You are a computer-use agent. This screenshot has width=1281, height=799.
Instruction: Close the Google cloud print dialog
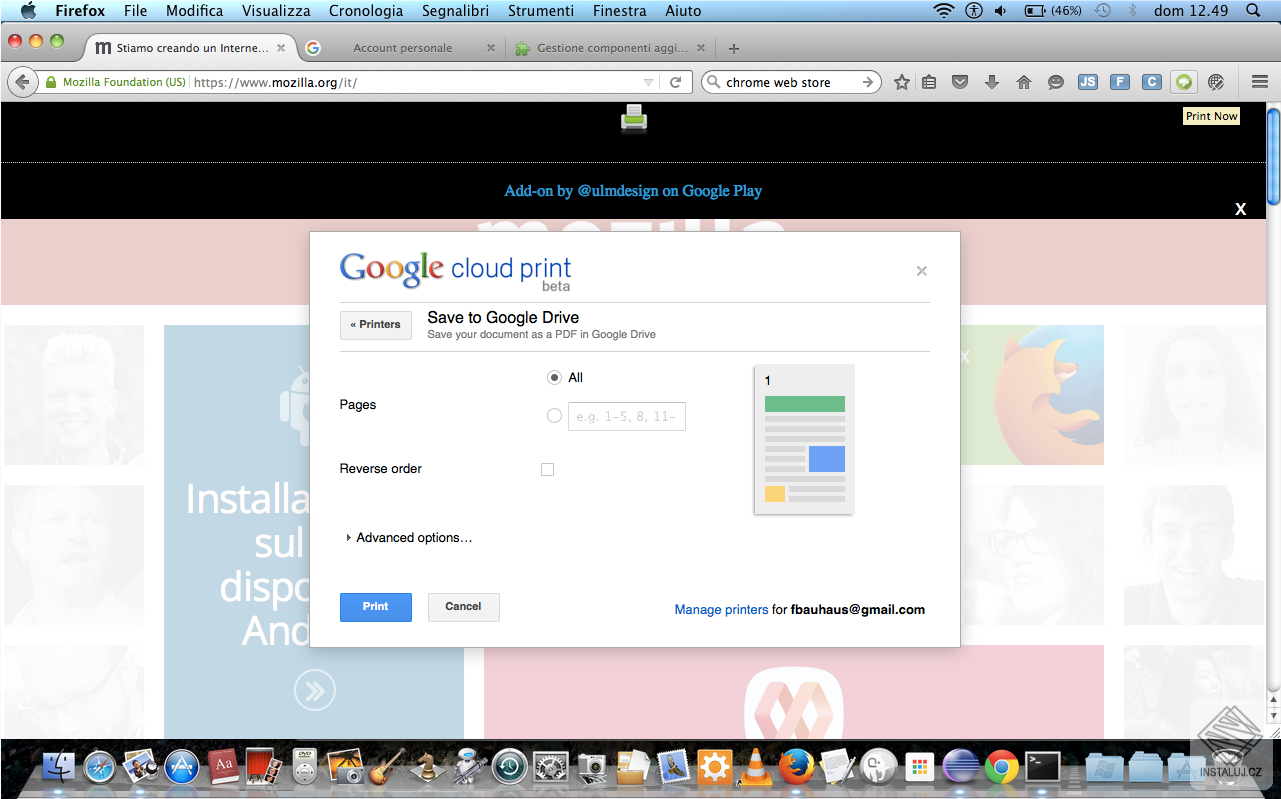click(921, 271)
